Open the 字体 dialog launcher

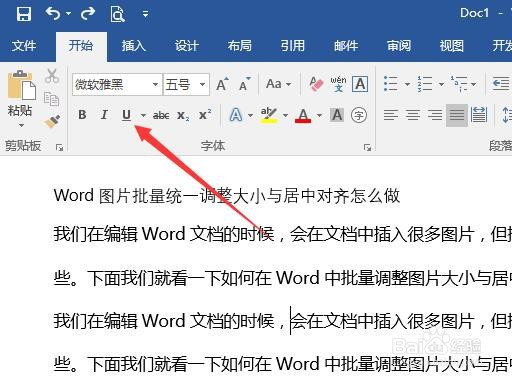[x=367, y=147]
